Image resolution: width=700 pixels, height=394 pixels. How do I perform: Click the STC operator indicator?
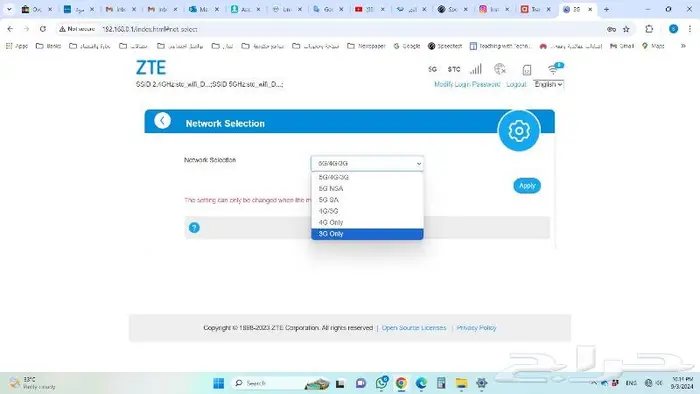coord(454,69)
